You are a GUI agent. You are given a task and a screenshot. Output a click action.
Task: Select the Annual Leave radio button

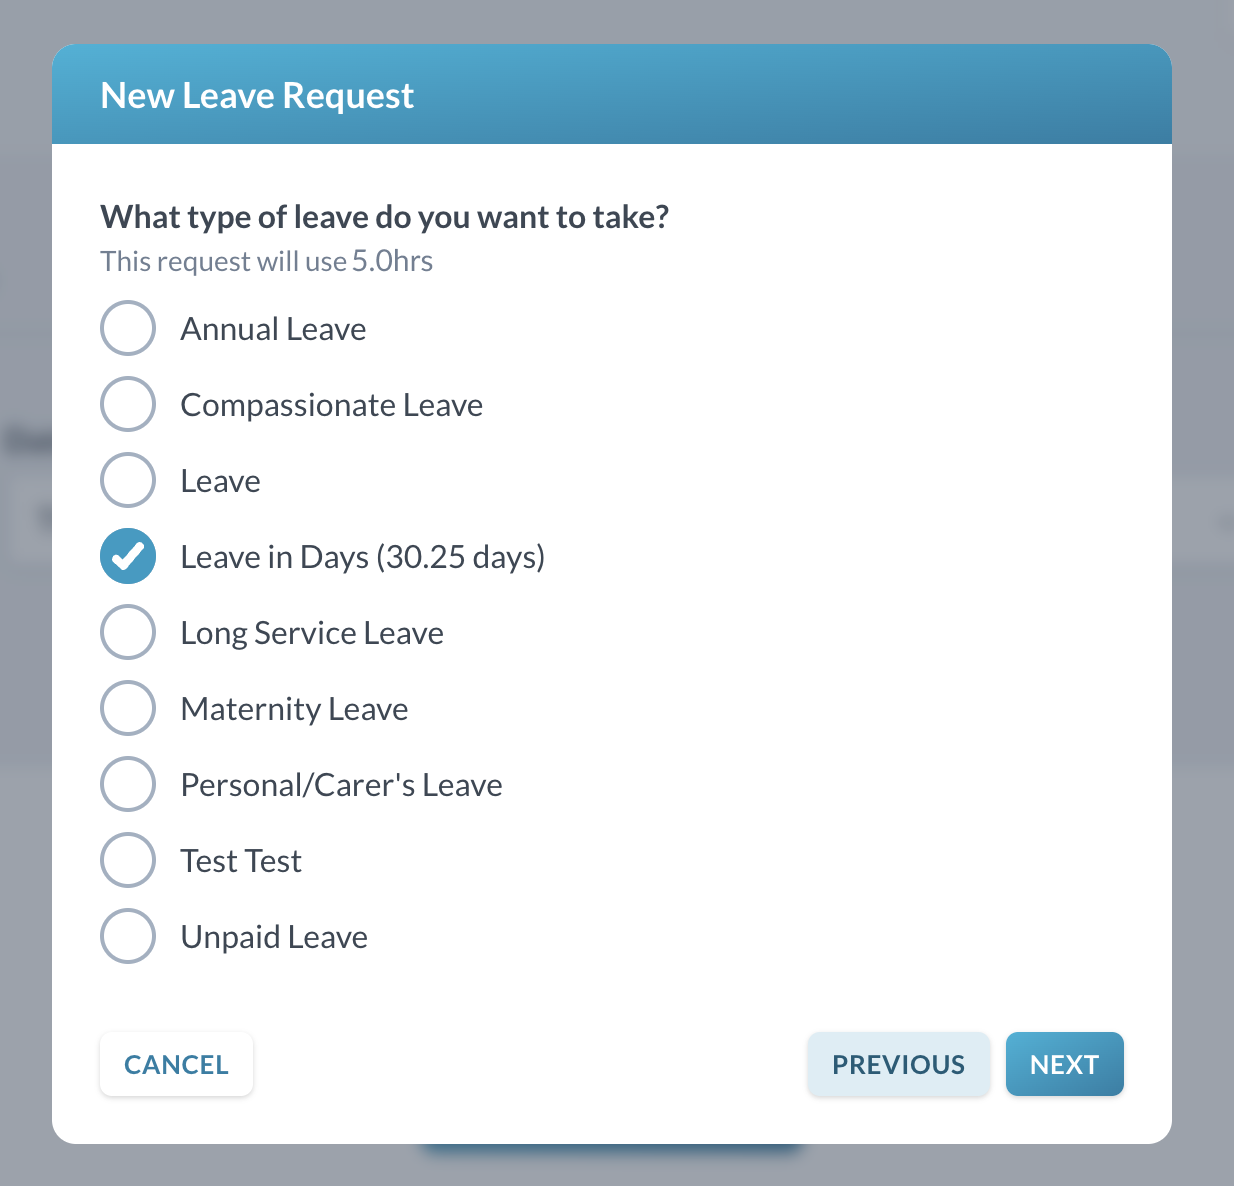pyautogui.click(x=128, y=328)
